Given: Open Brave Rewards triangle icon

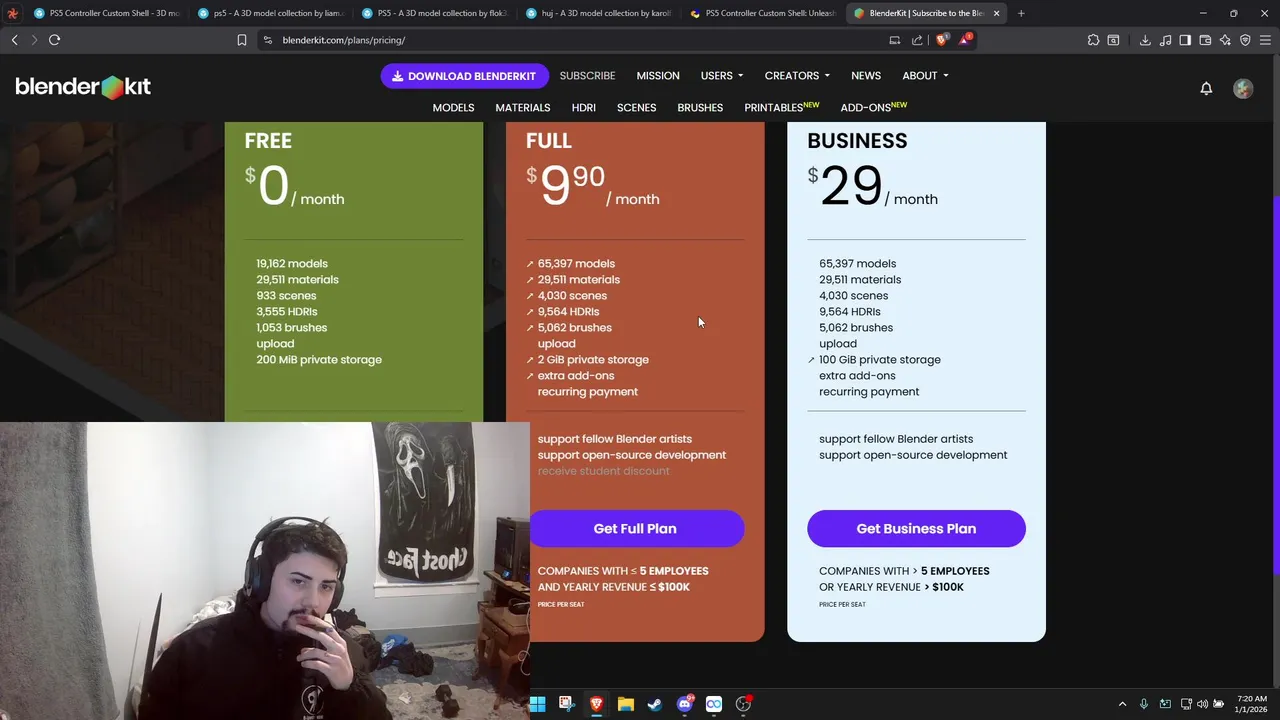Looking at the screenshot, I should [x=964, y=40].
